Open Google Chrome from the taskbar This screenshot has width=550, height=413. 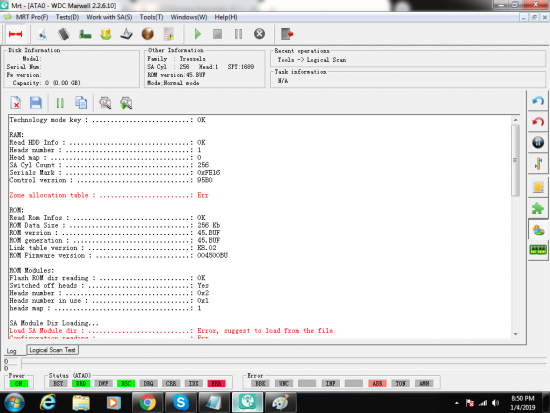point(148,402)
